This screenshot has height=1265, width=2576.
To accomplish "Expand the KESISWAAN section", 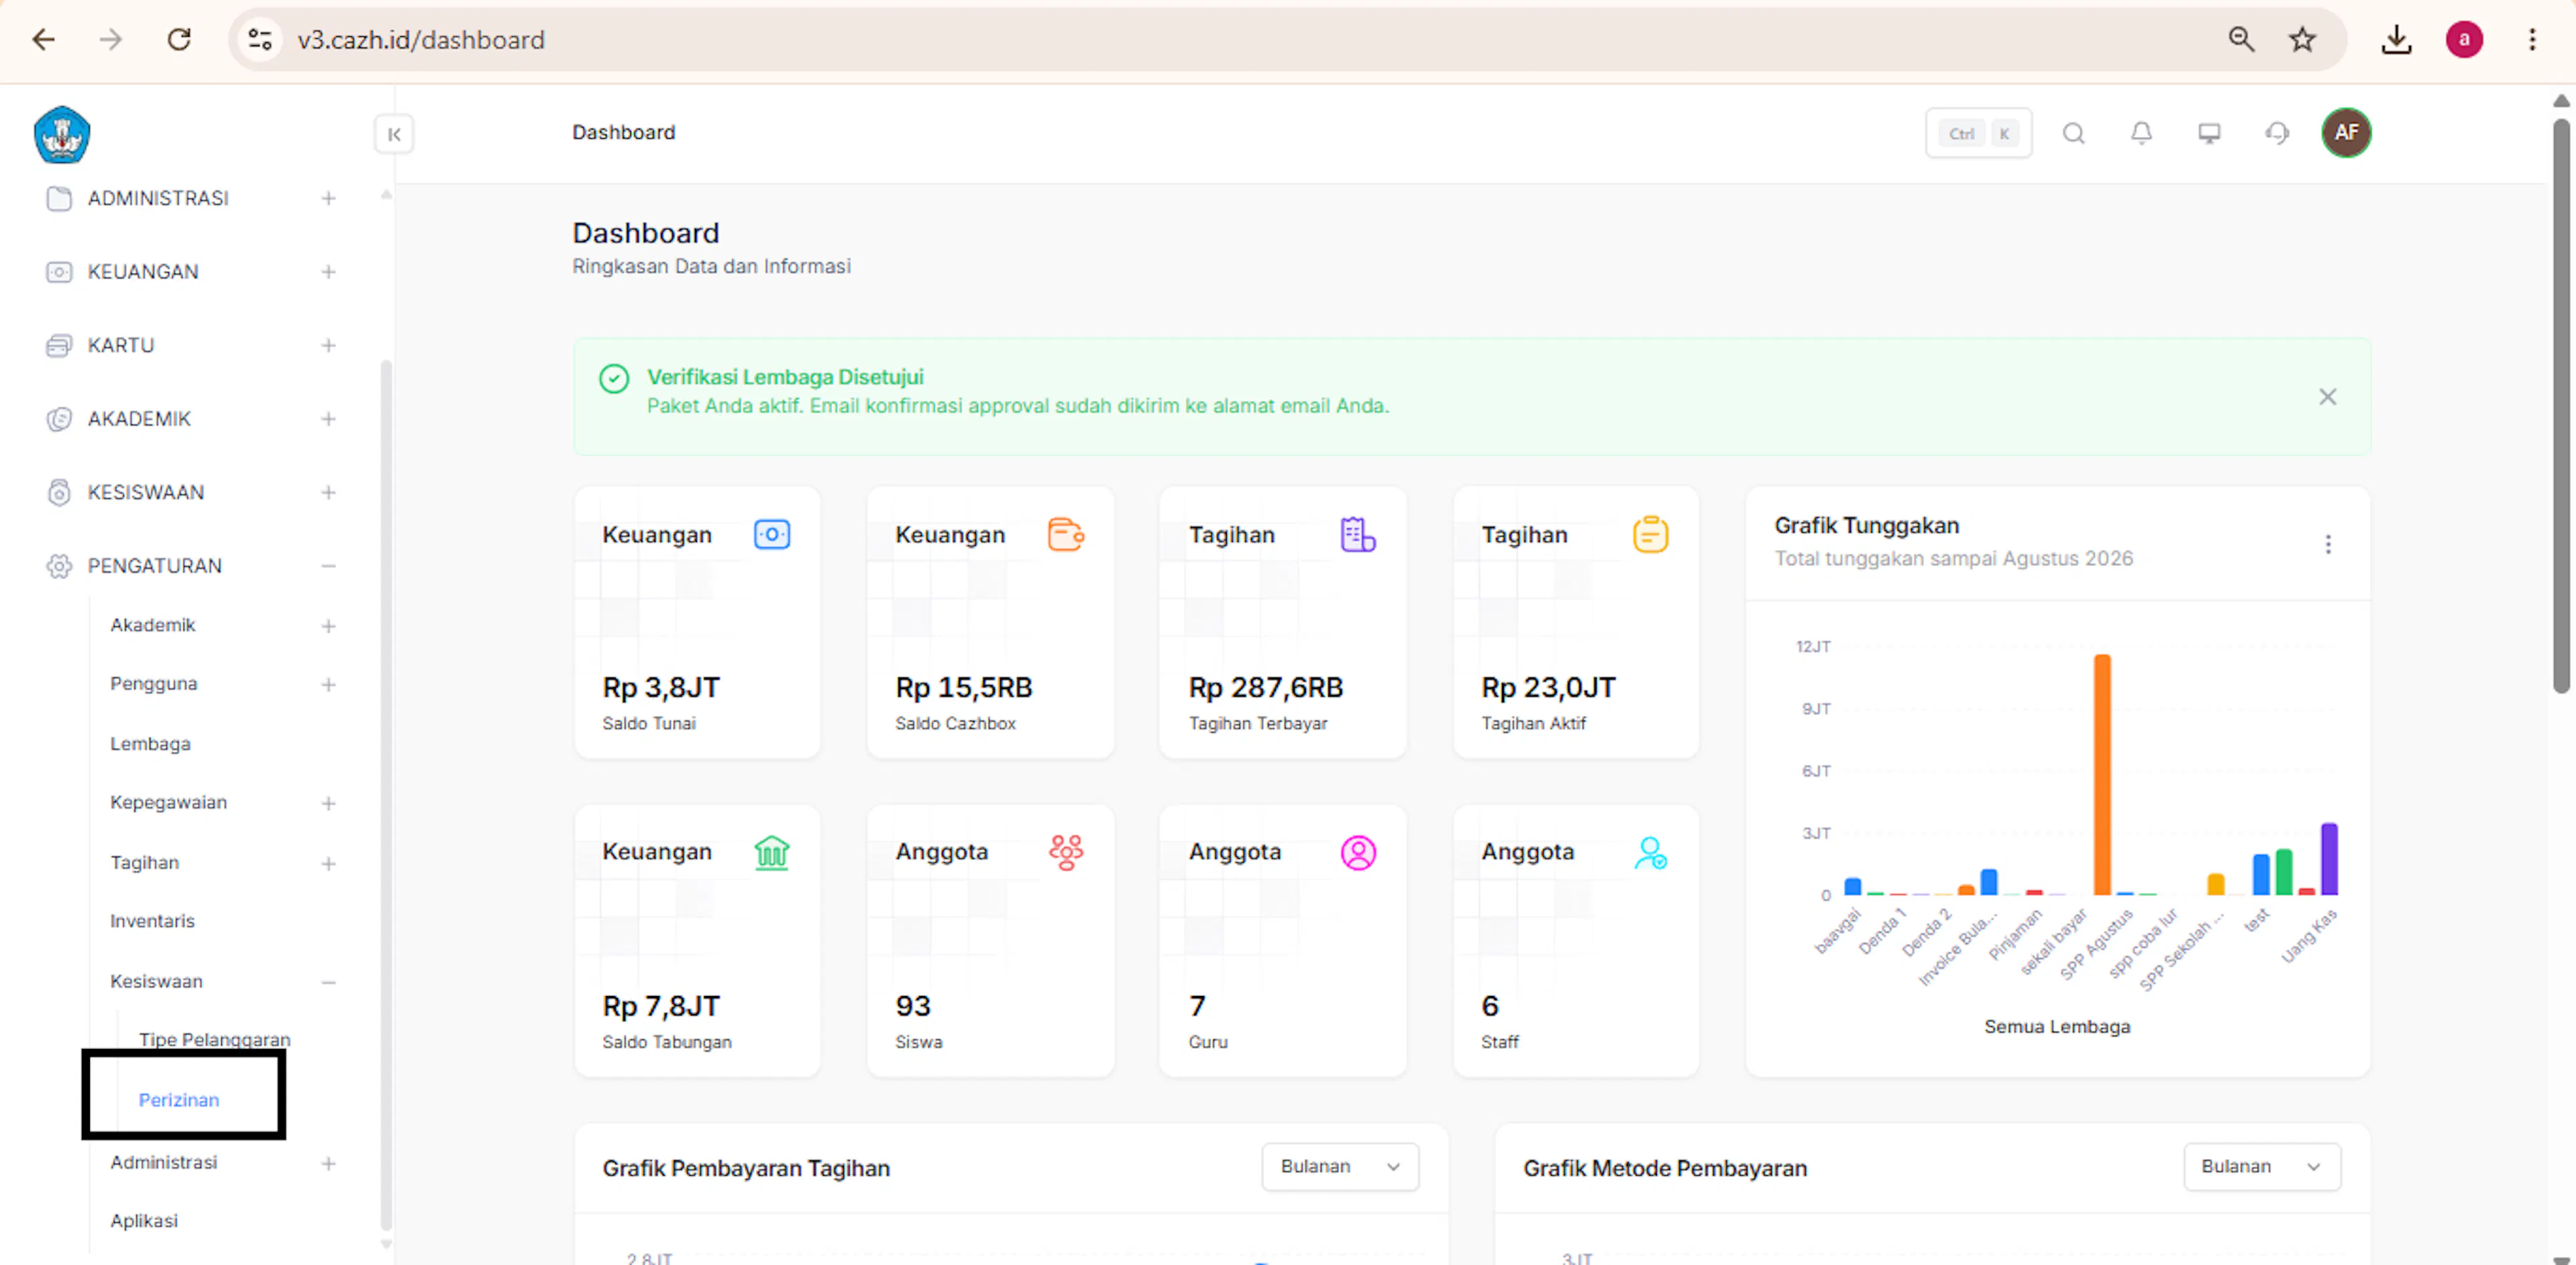I will click(328, 492).
